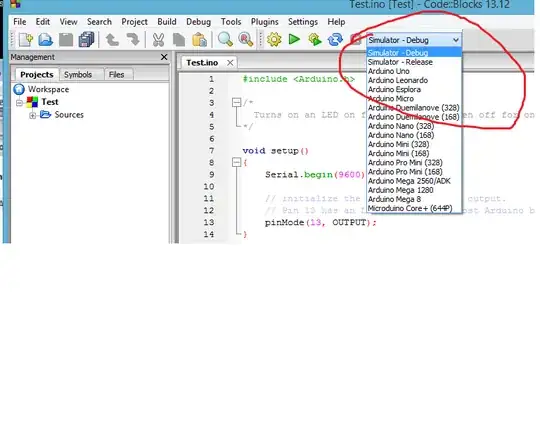The width and height of the screenshot is (540, 432).
Task: Click the Undo arrow icon
Action: coord(112,40)
